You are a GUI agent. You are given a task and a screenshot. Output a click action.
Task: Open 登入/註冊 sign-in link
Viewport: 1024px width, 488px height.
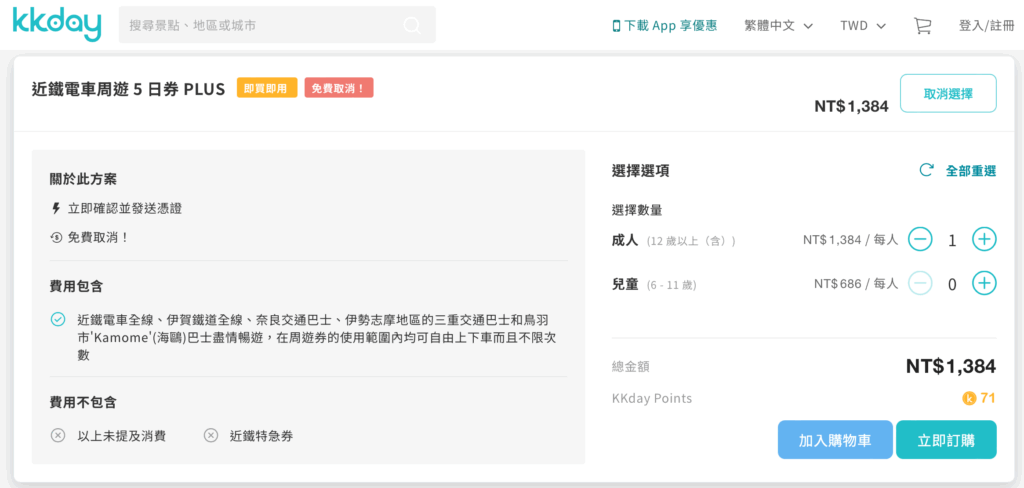tap(986, 25)
